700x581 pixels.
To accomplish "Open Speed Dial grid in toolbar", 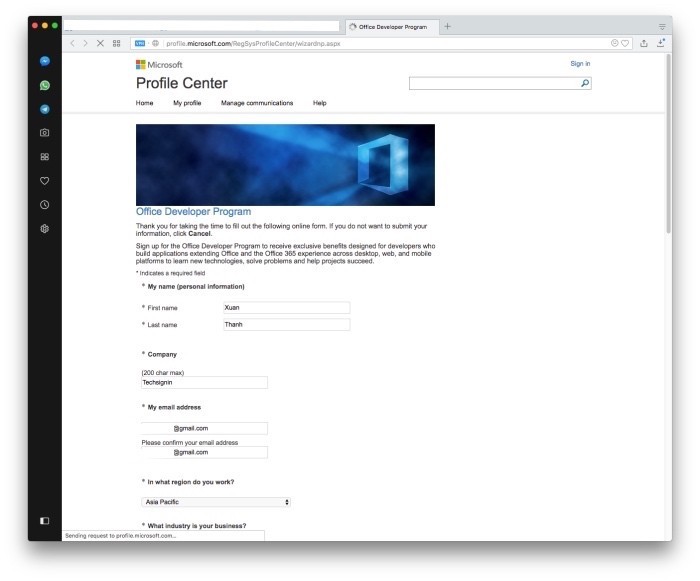I will [117, 43].
